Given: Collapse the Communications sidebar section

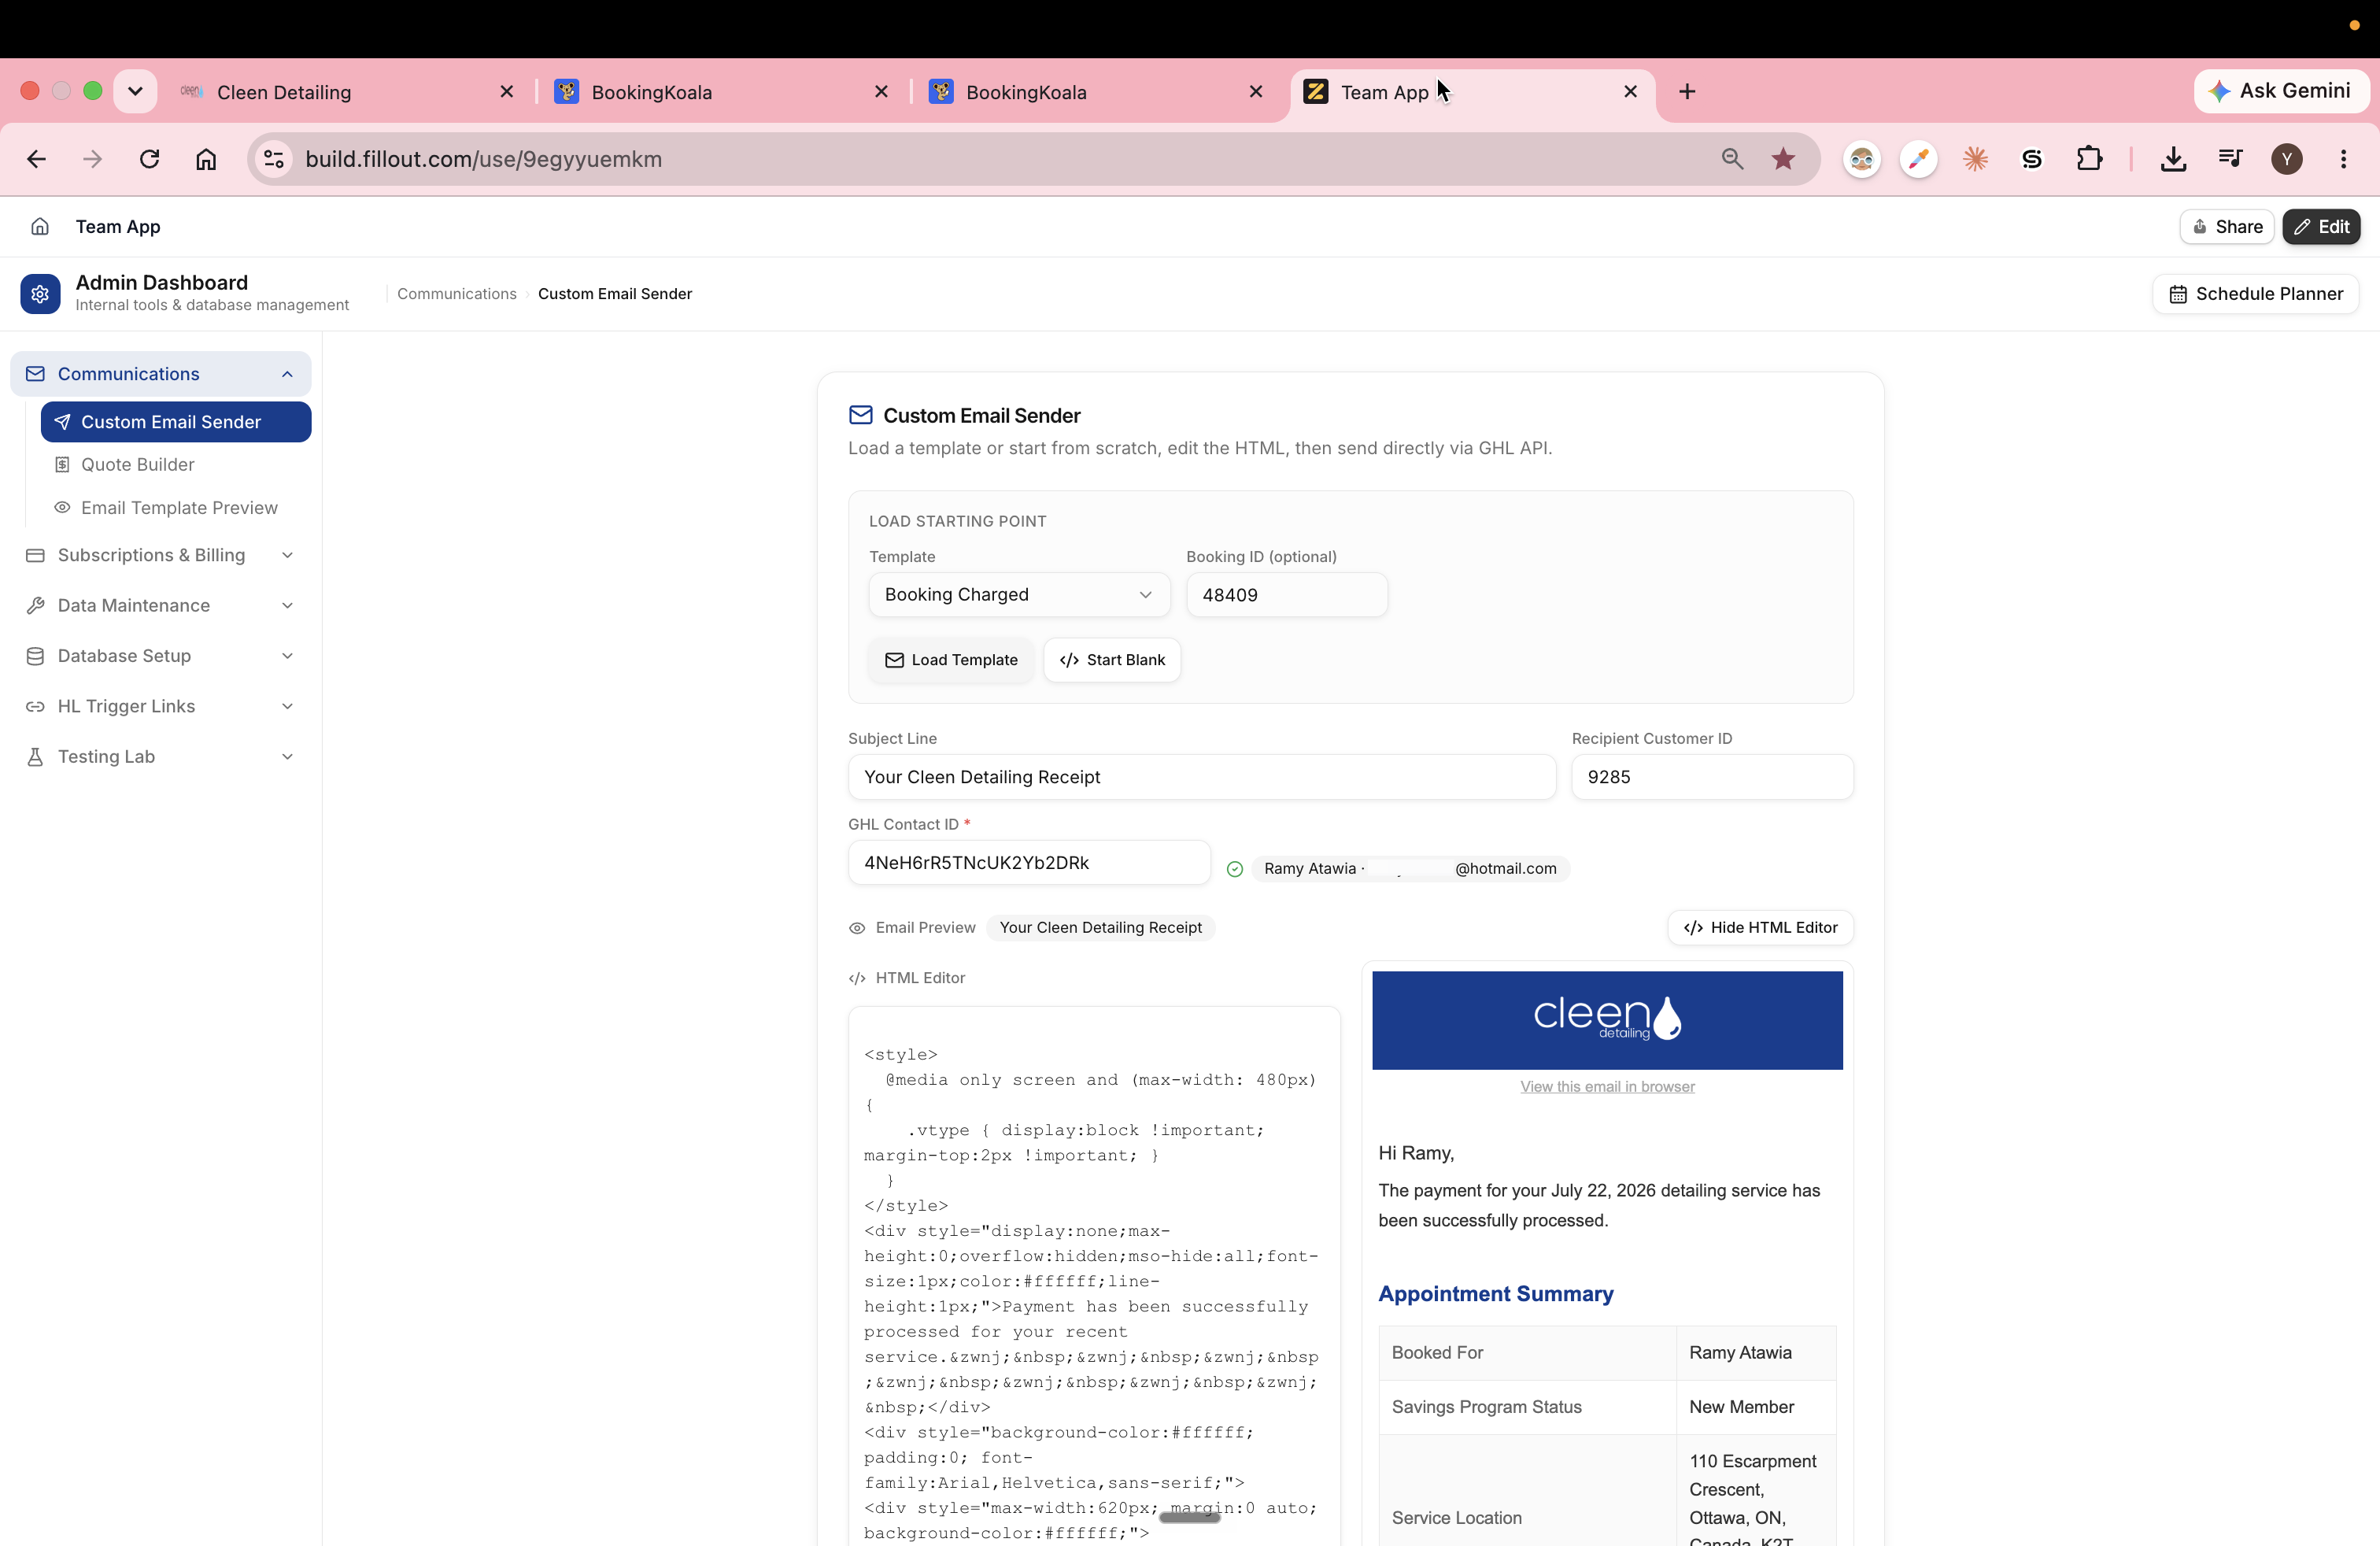Looking at the screenshot, I should pyautogui.click(x=160, y=374).
